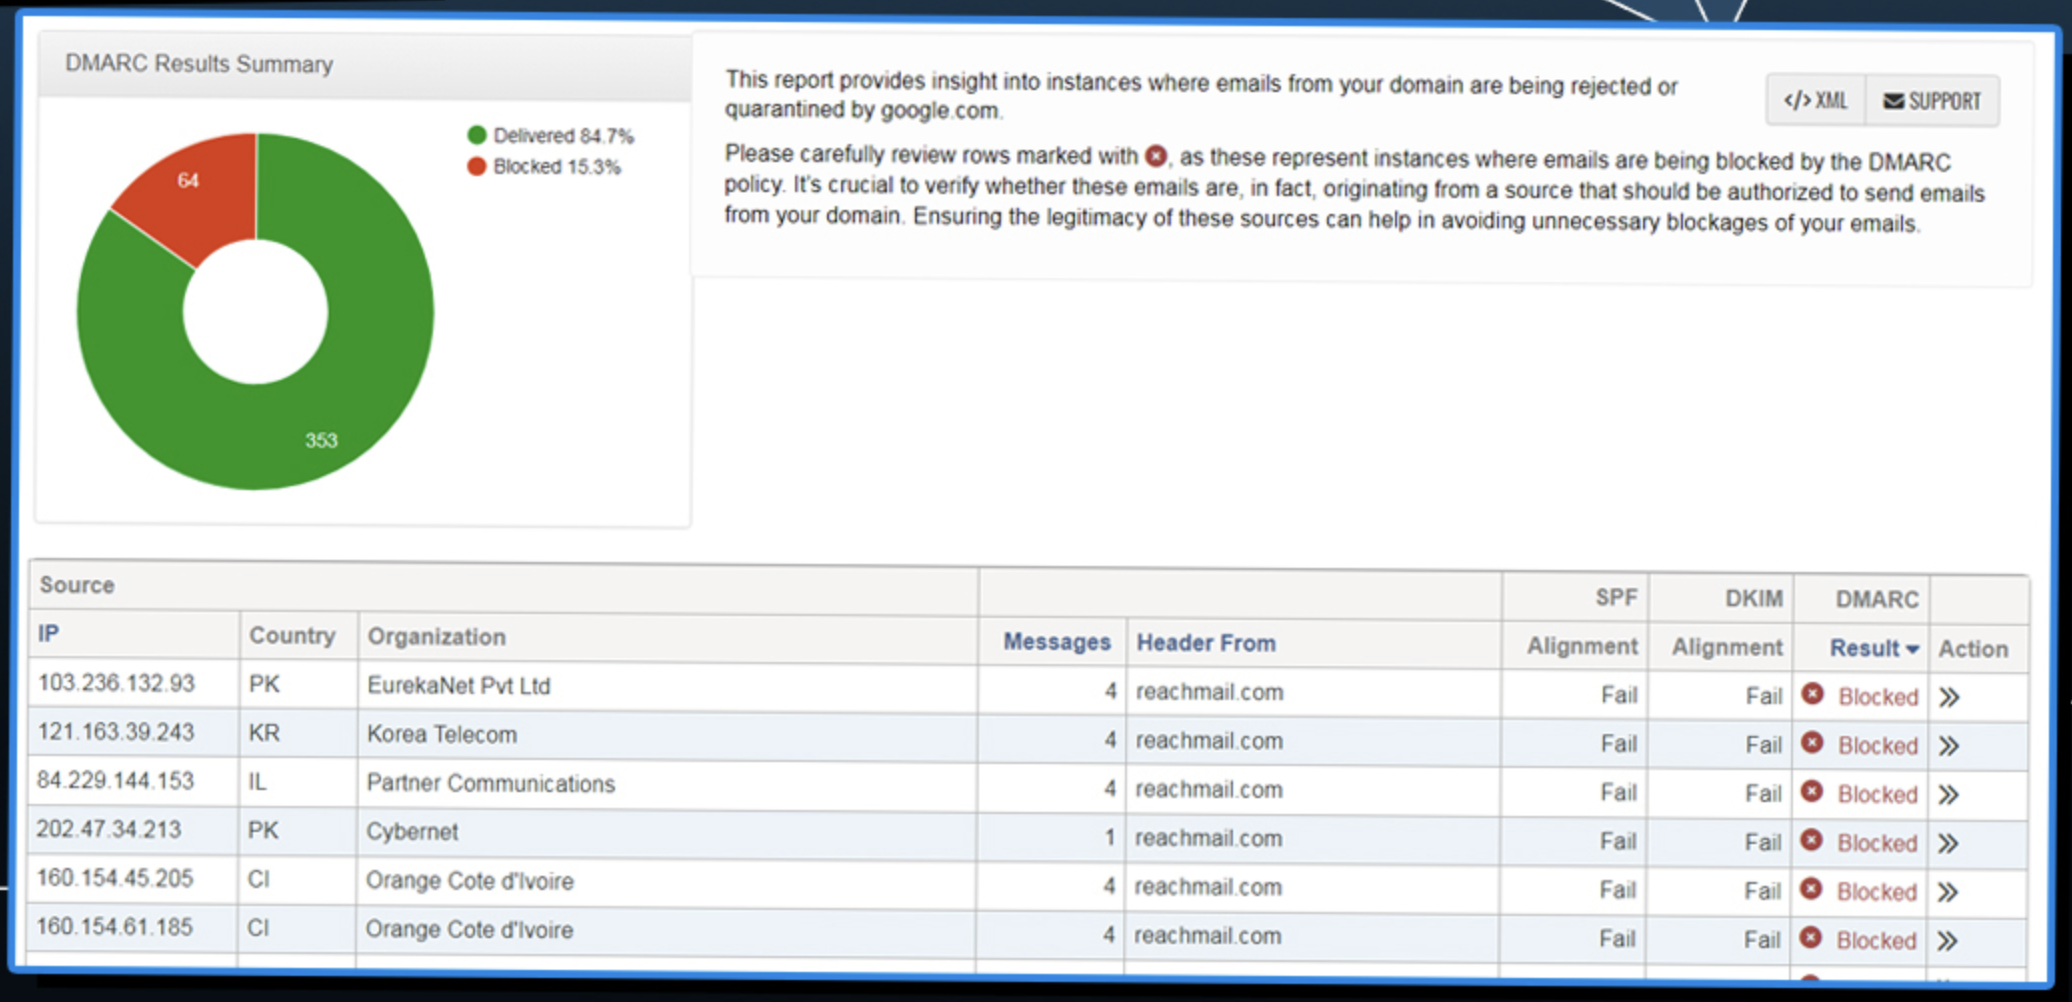Click blocked icon for EurekaNet Pvt Ltd row
Screen dimensions: 2072x1002
click(x=1812, y=694)
